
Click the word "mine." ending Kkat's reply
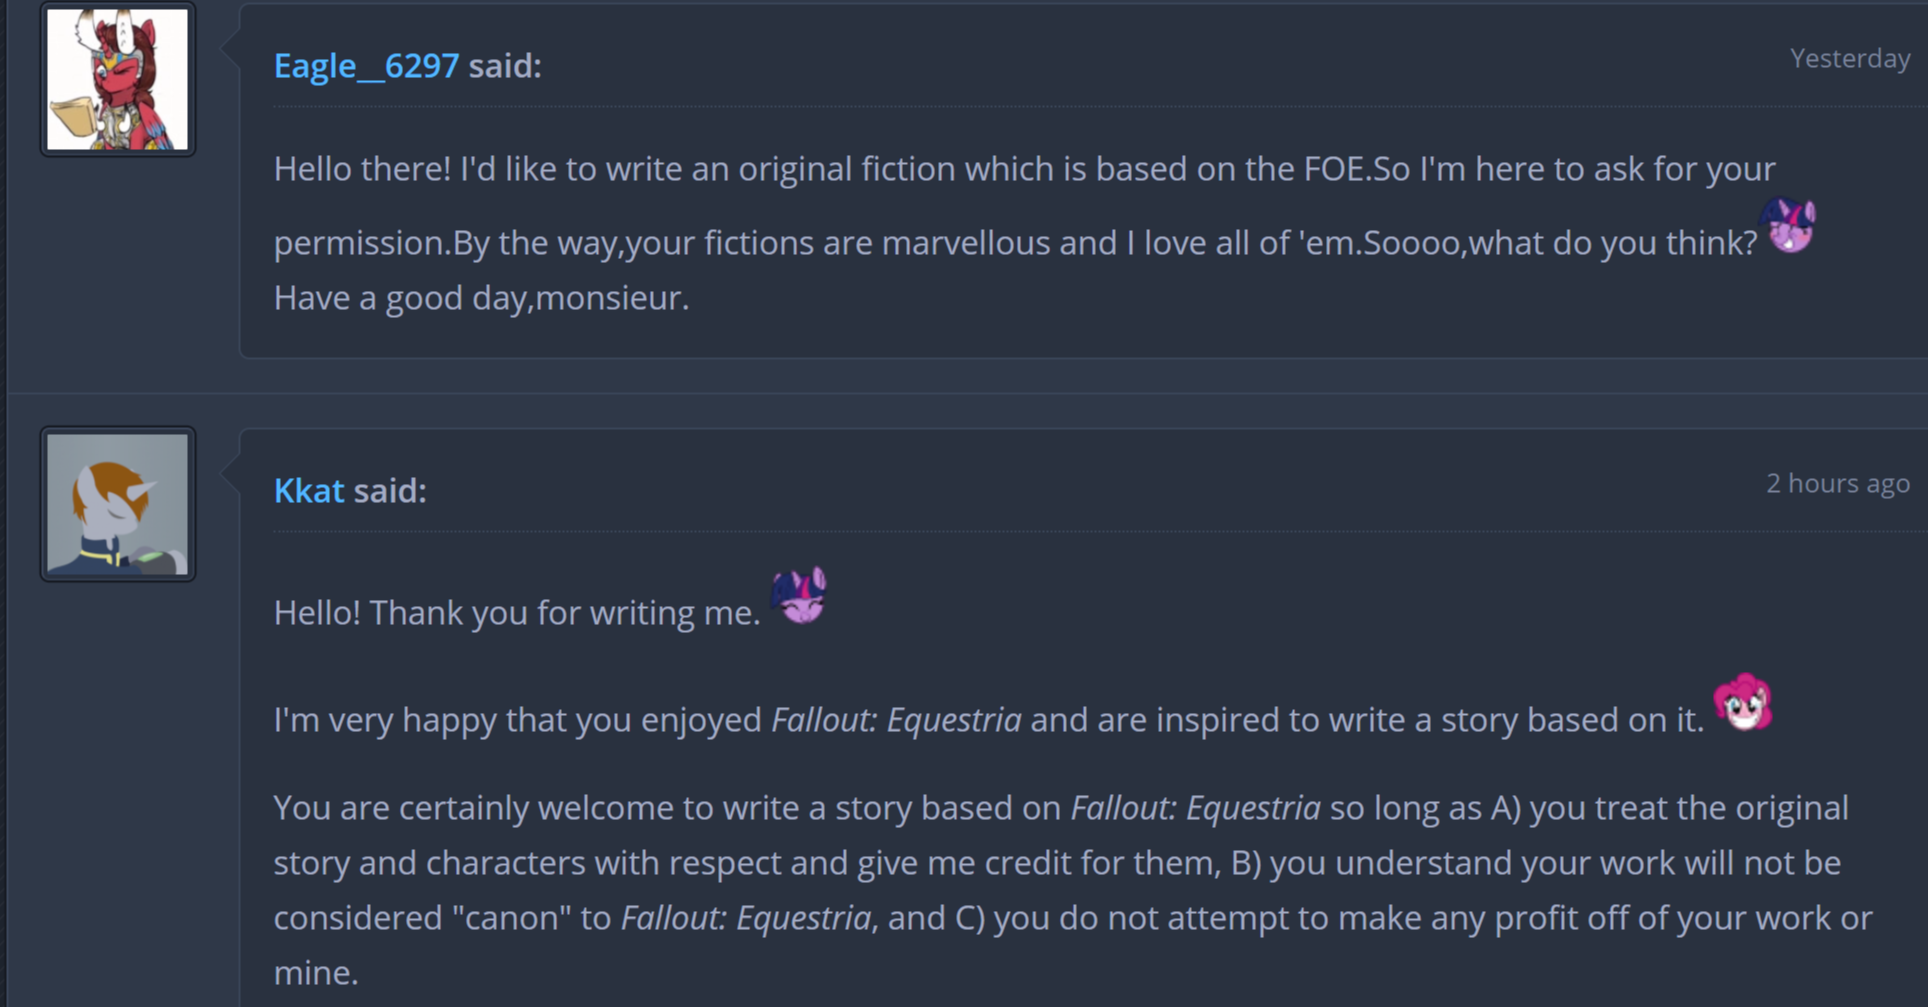coord(316,973)
